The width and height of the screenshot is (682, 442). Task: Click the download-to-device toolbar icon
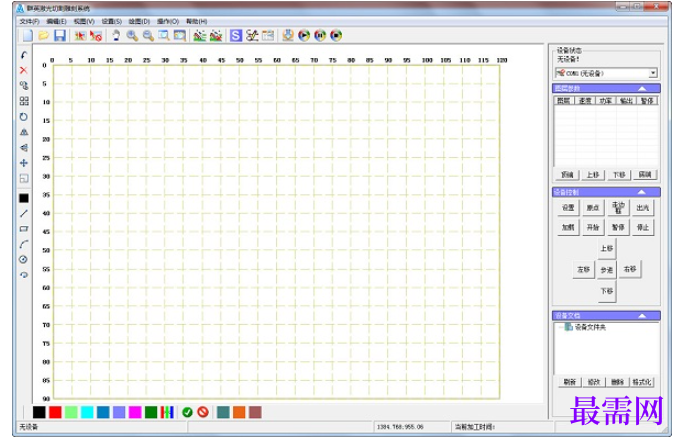click(x=288, y=36)
